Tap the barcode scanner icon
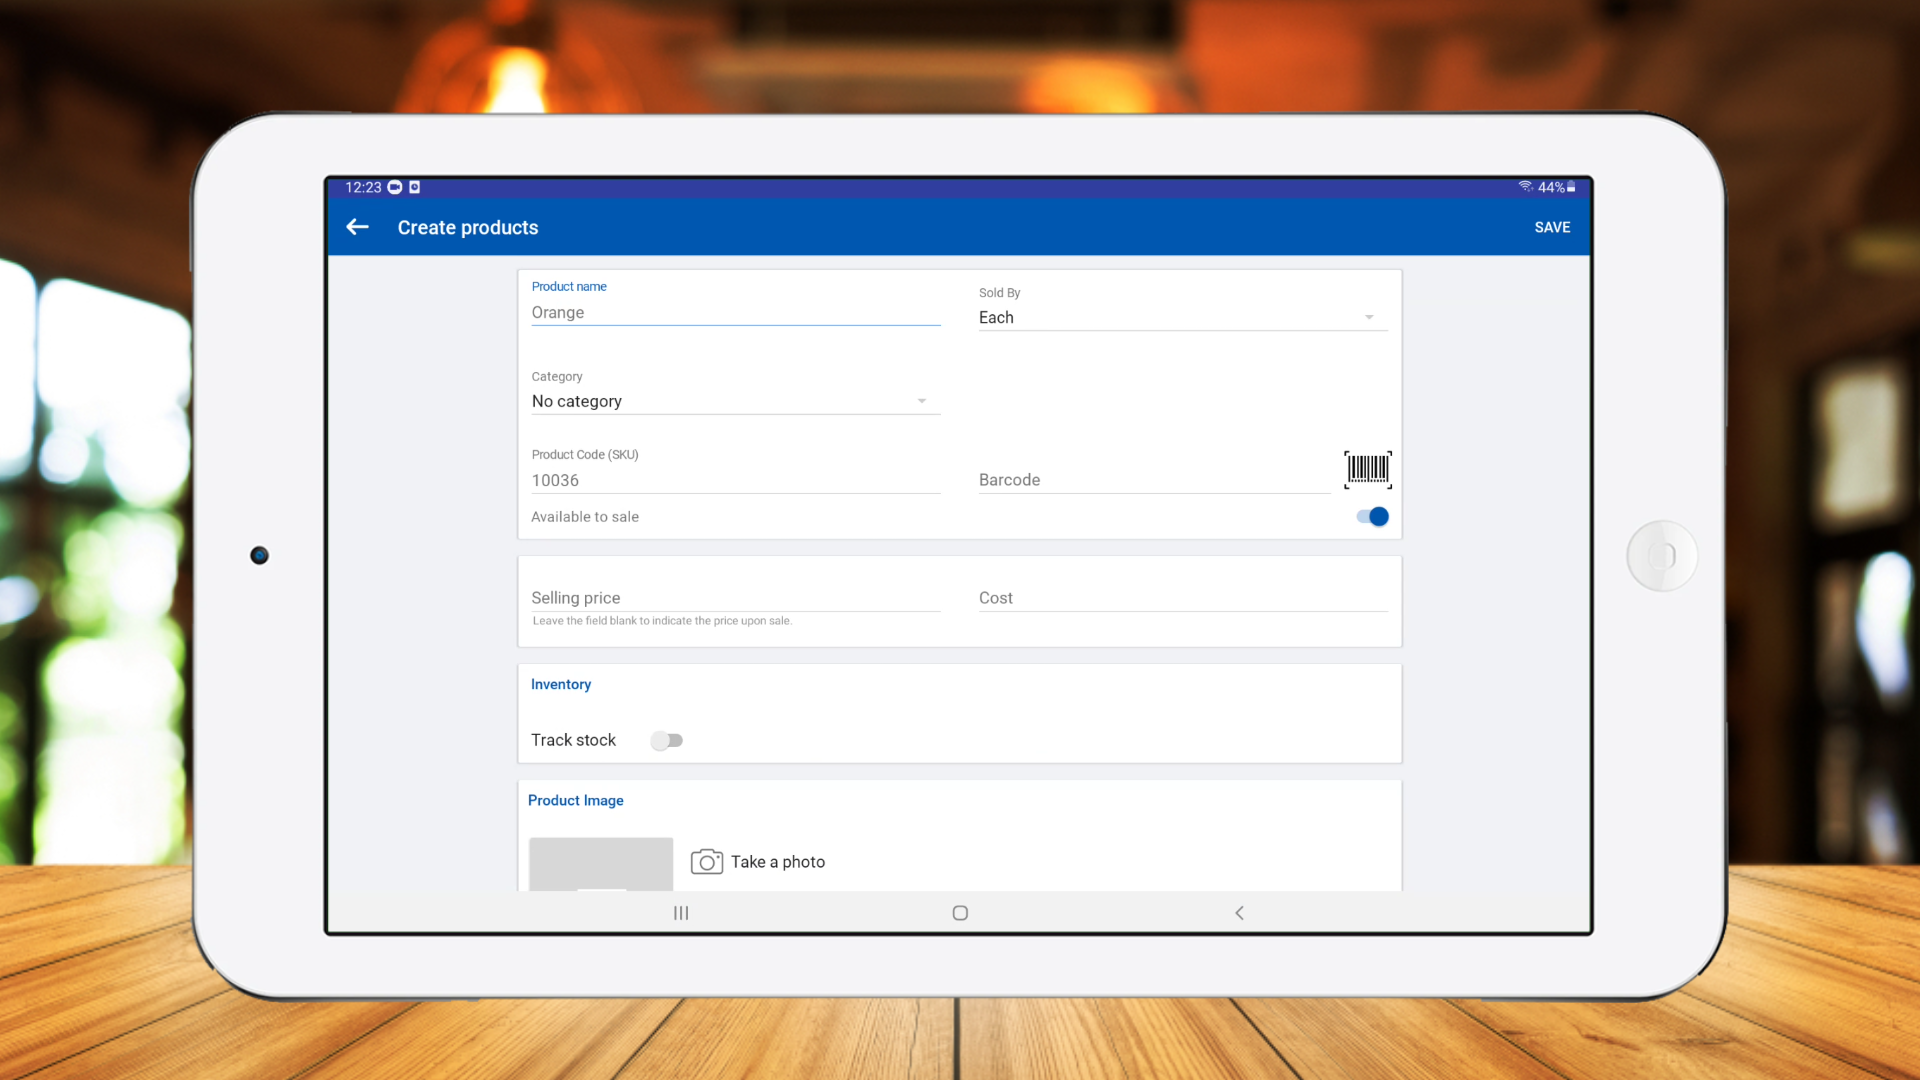 click(1367, 469)
